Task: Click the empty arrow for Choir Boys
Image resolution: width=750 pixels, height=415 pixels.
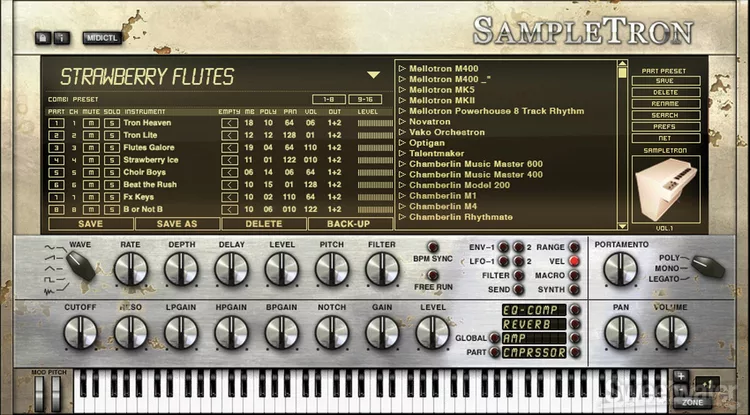Action: click(x=229, y=172)
